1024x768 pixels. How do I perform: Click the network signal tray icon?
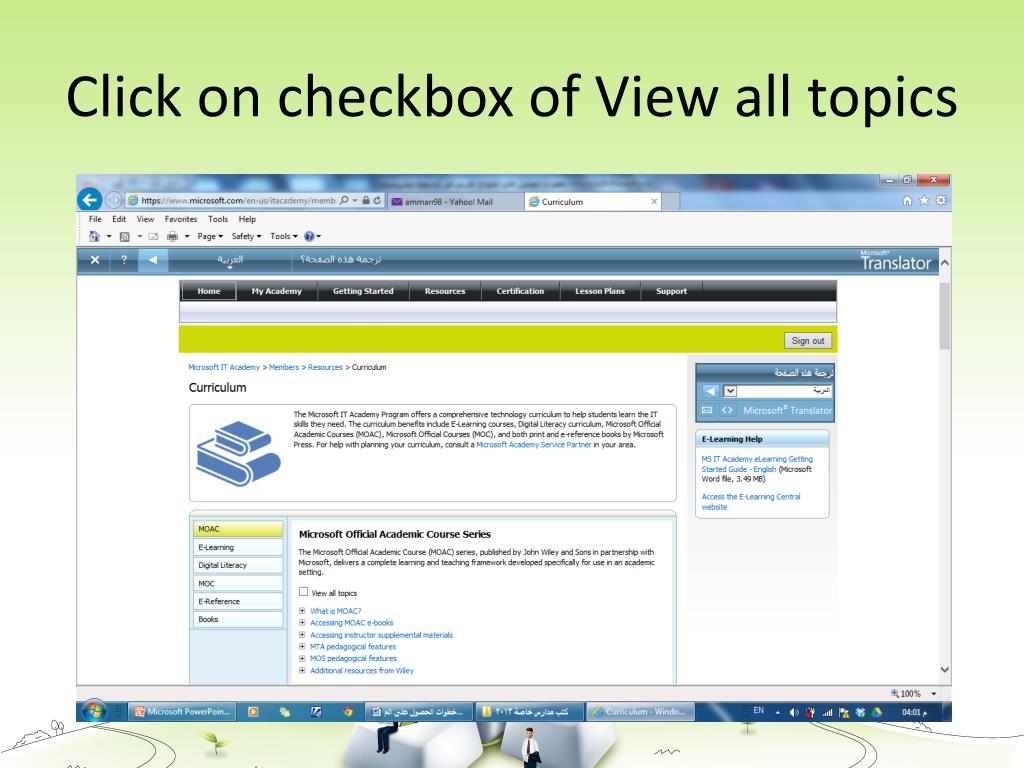[827, 712]
